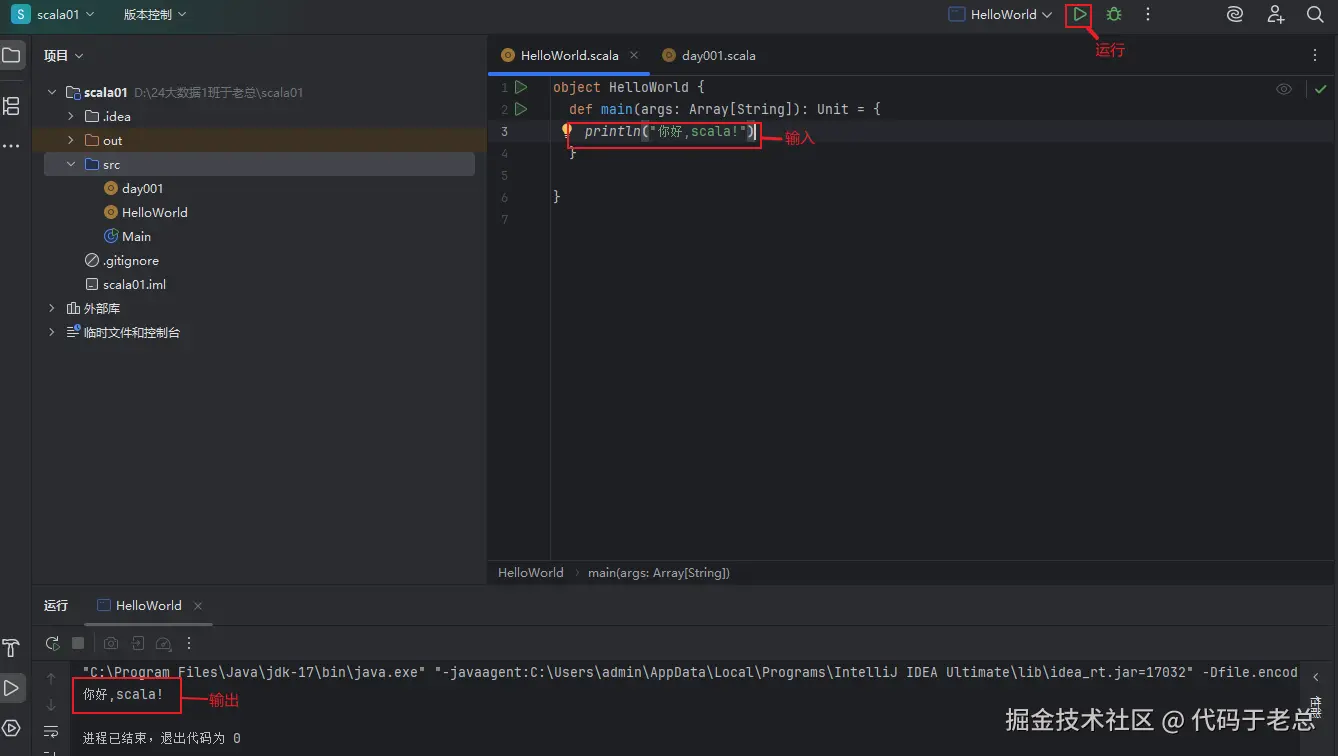
Task: Open the Project tool window folder icon
Action: pos(12,55)
